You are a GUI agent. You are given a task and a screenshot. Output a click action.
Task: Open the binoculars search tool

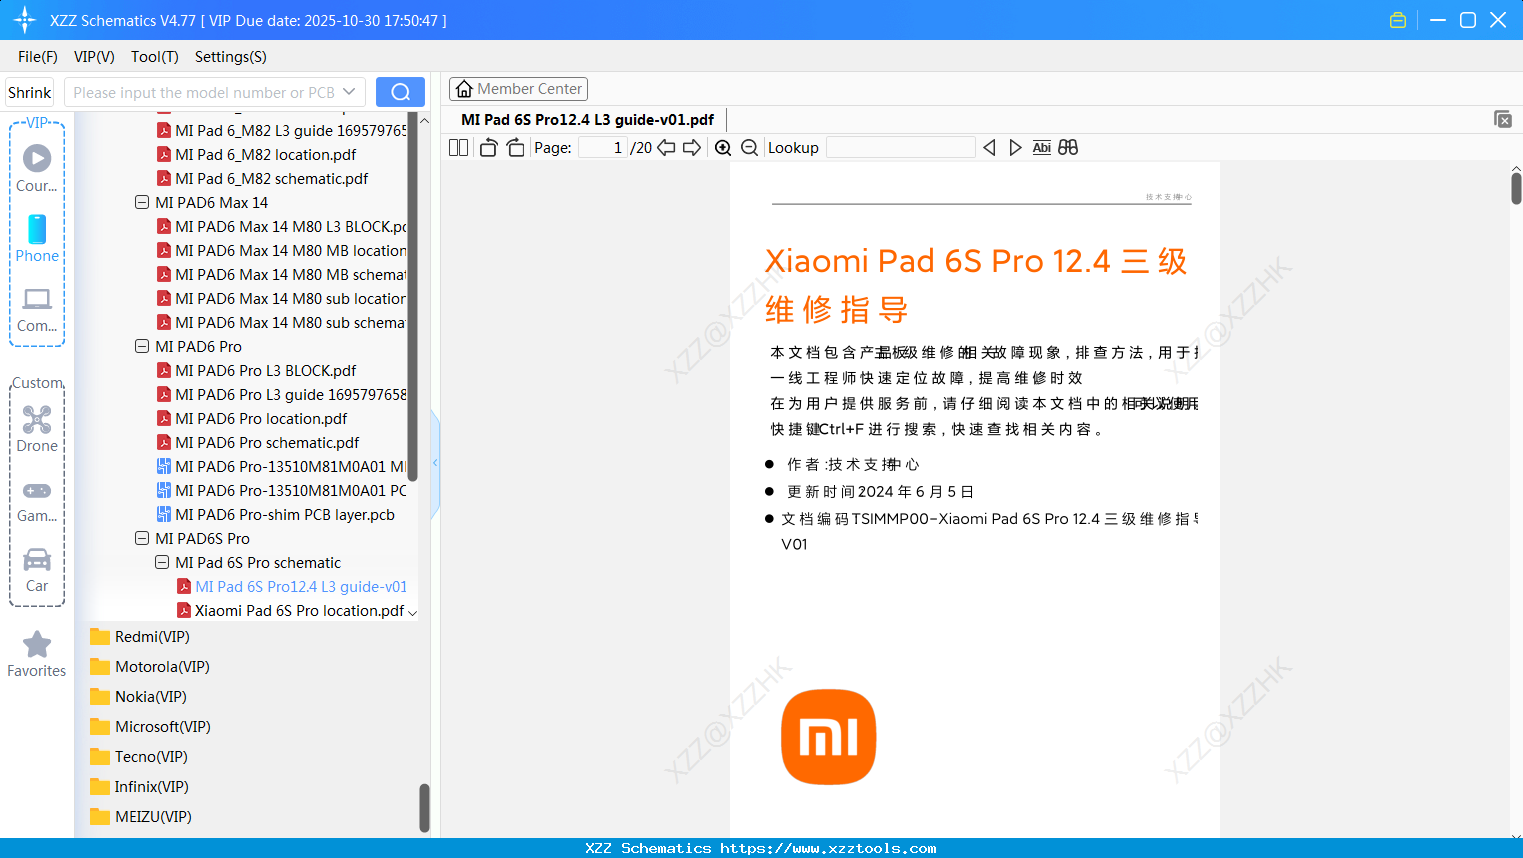coord(1068,147)
